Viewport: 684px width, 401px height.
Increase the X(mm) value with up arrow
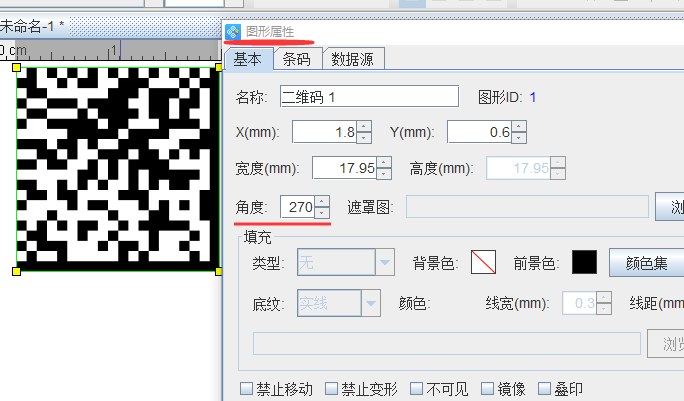pyautogui.click(x=364, y=126)
